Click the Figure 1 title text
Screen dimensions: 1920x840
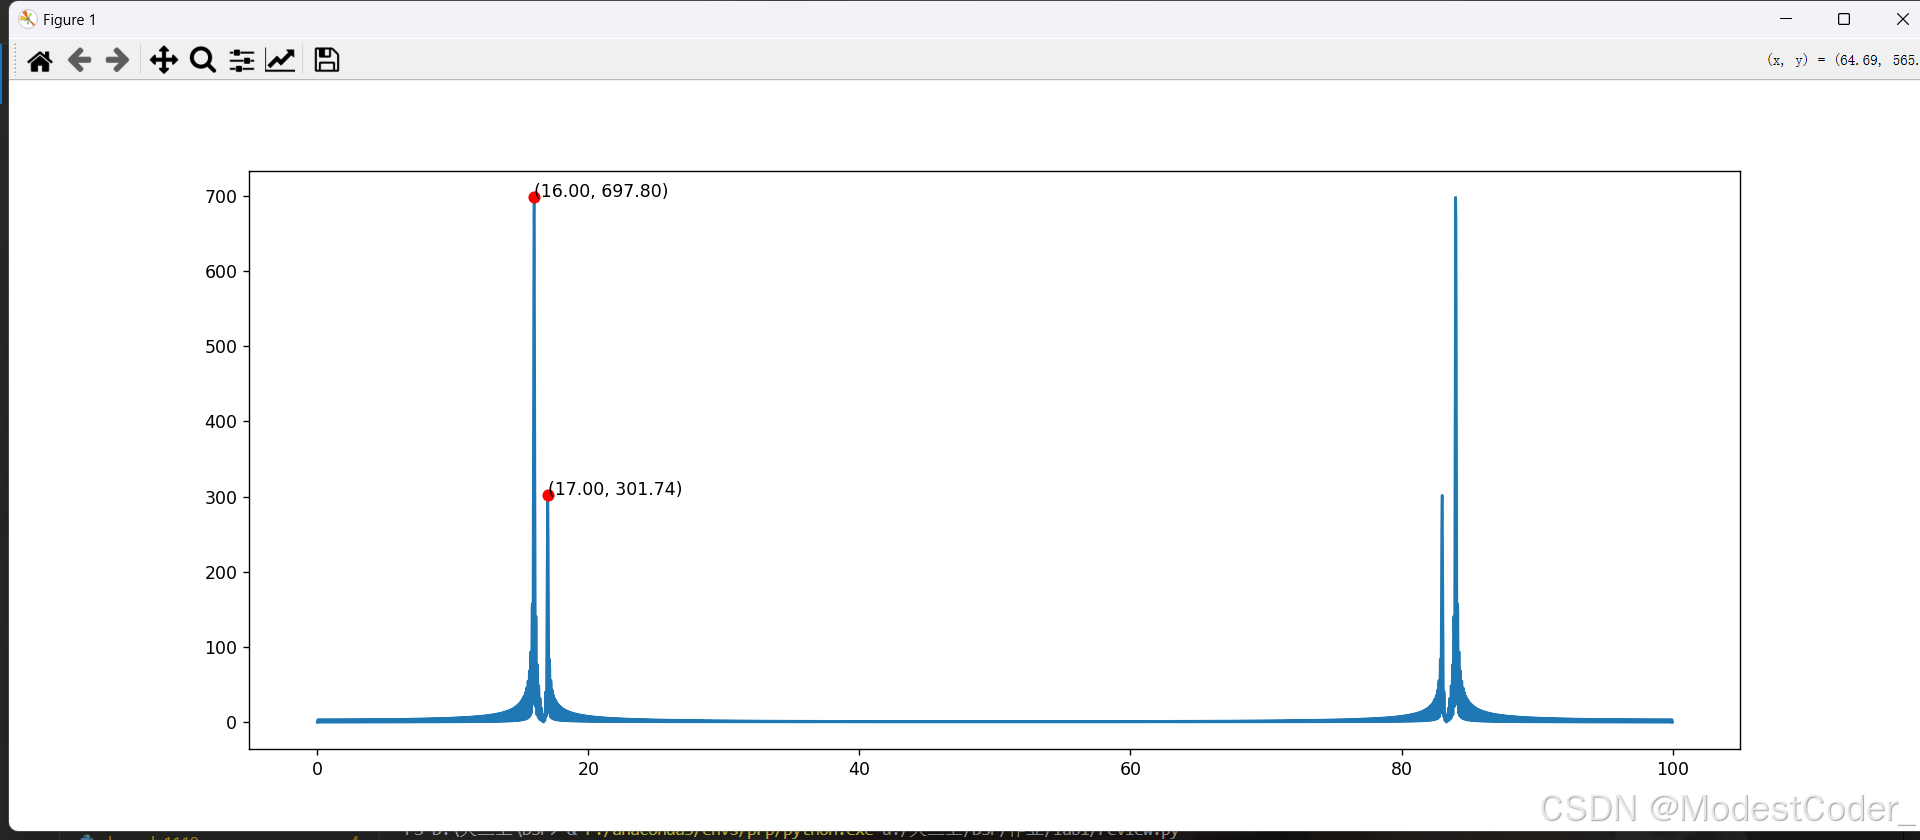click(69, 20)
